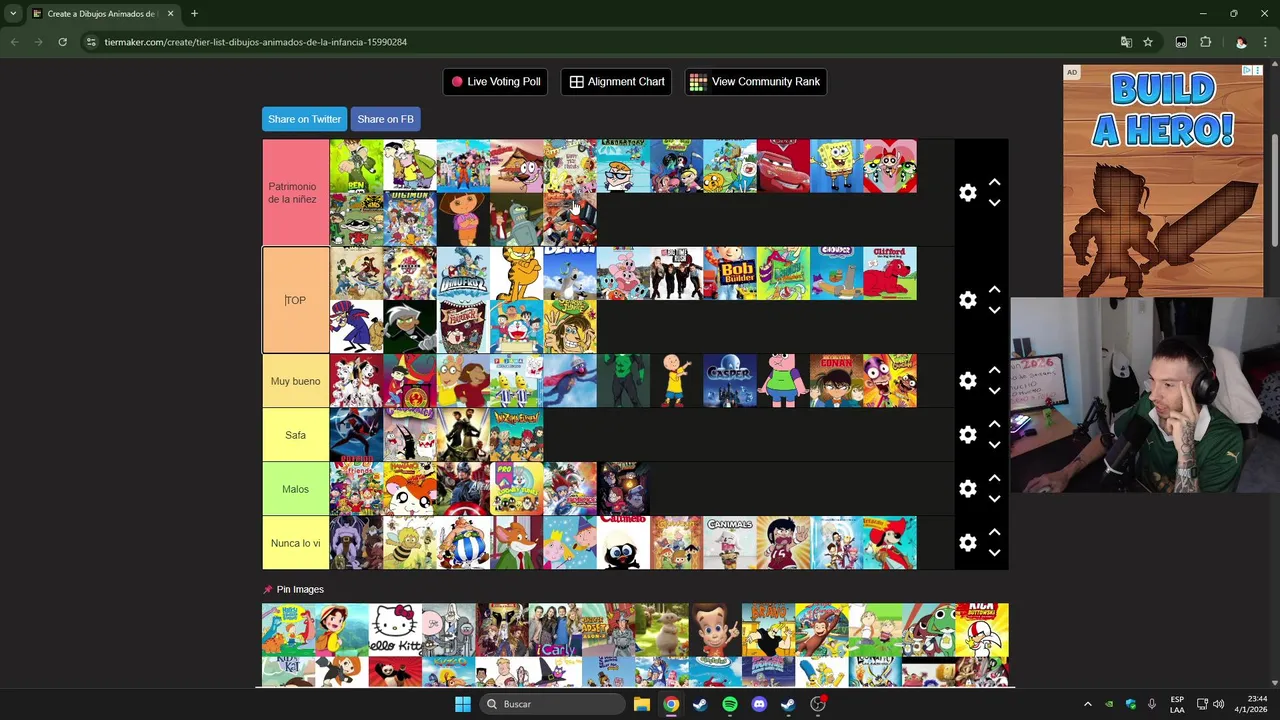Move Patrimonio de la niñez row down
Image resolution: width=1280 pixels, height=720 pixels.
point(994,203)
